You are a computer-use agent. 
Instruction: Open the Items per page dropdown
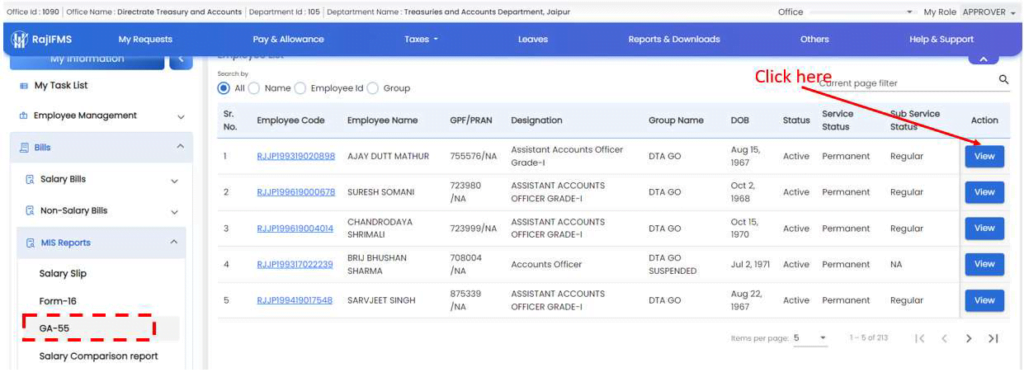810,338
